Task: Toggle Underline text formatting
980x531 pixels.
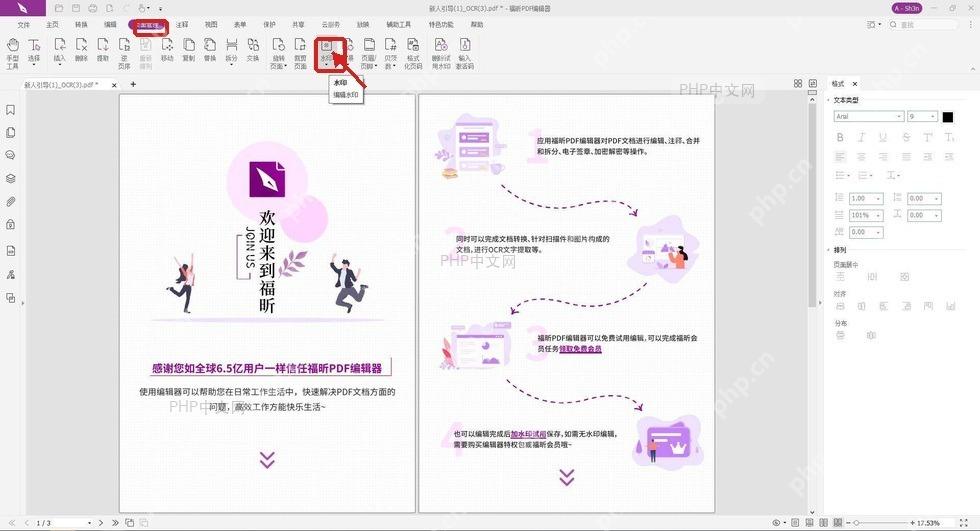Action: pos(882,137)
